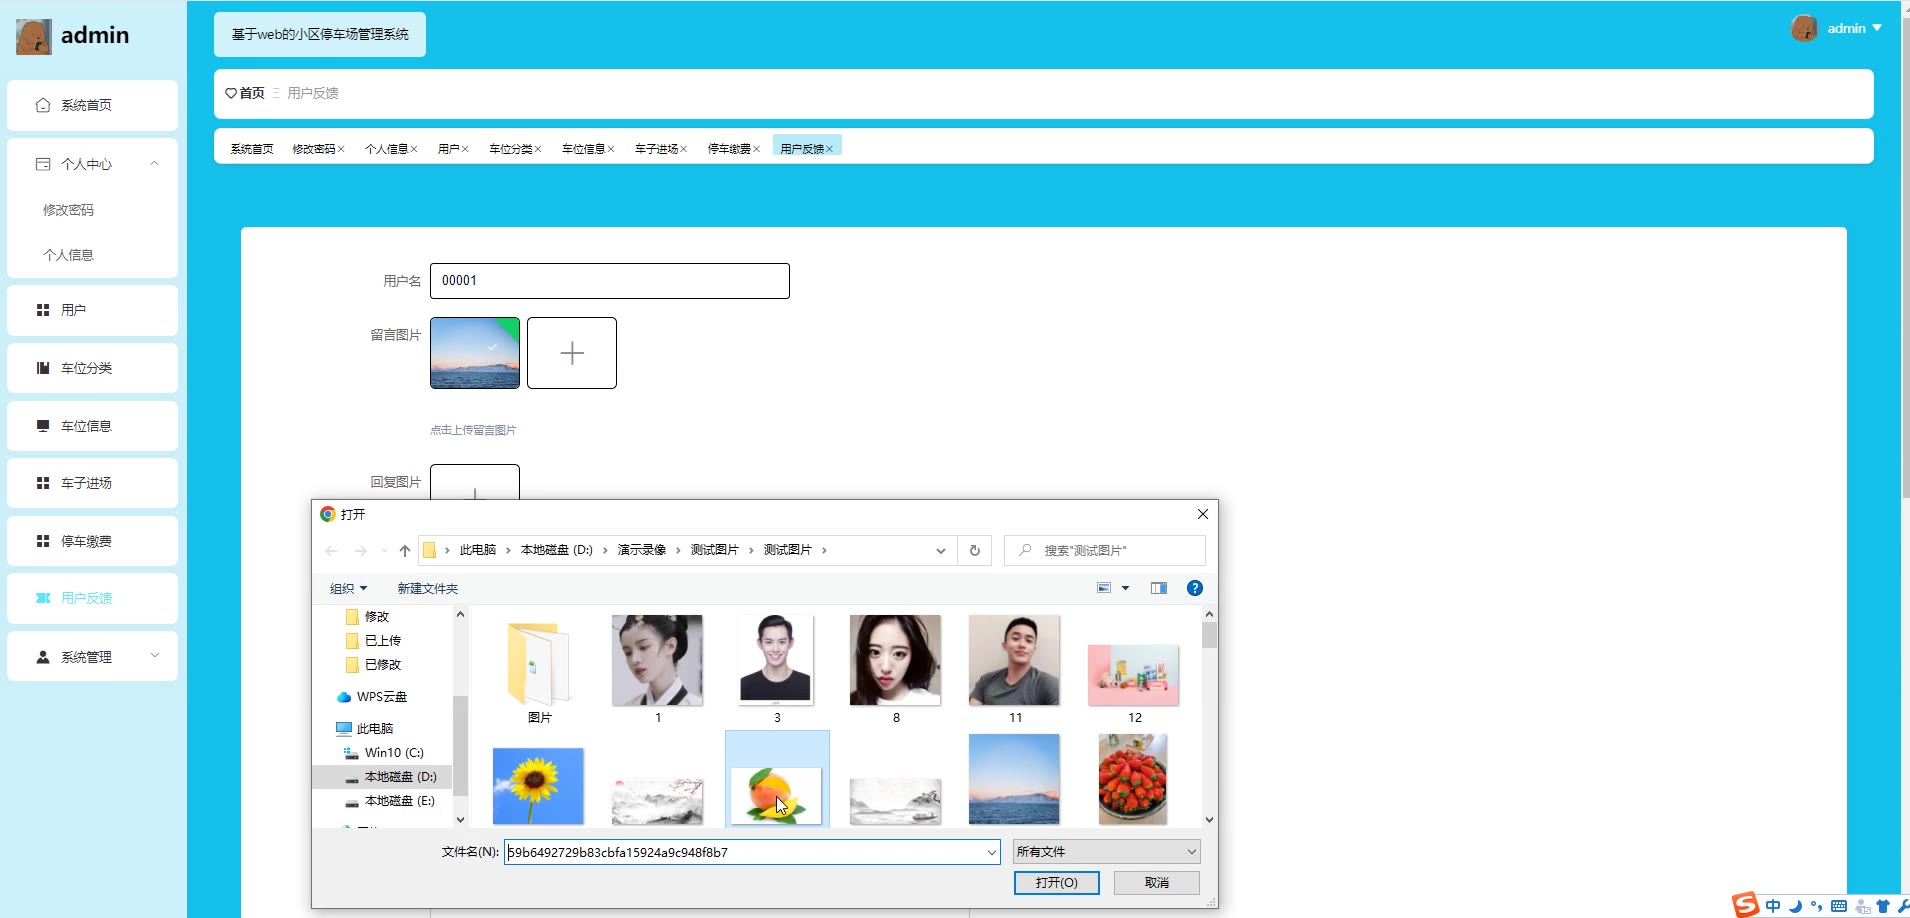Click 新建文件夹 in the dialog toolbar
The image size is (1910, 918).
click(428, 589)
